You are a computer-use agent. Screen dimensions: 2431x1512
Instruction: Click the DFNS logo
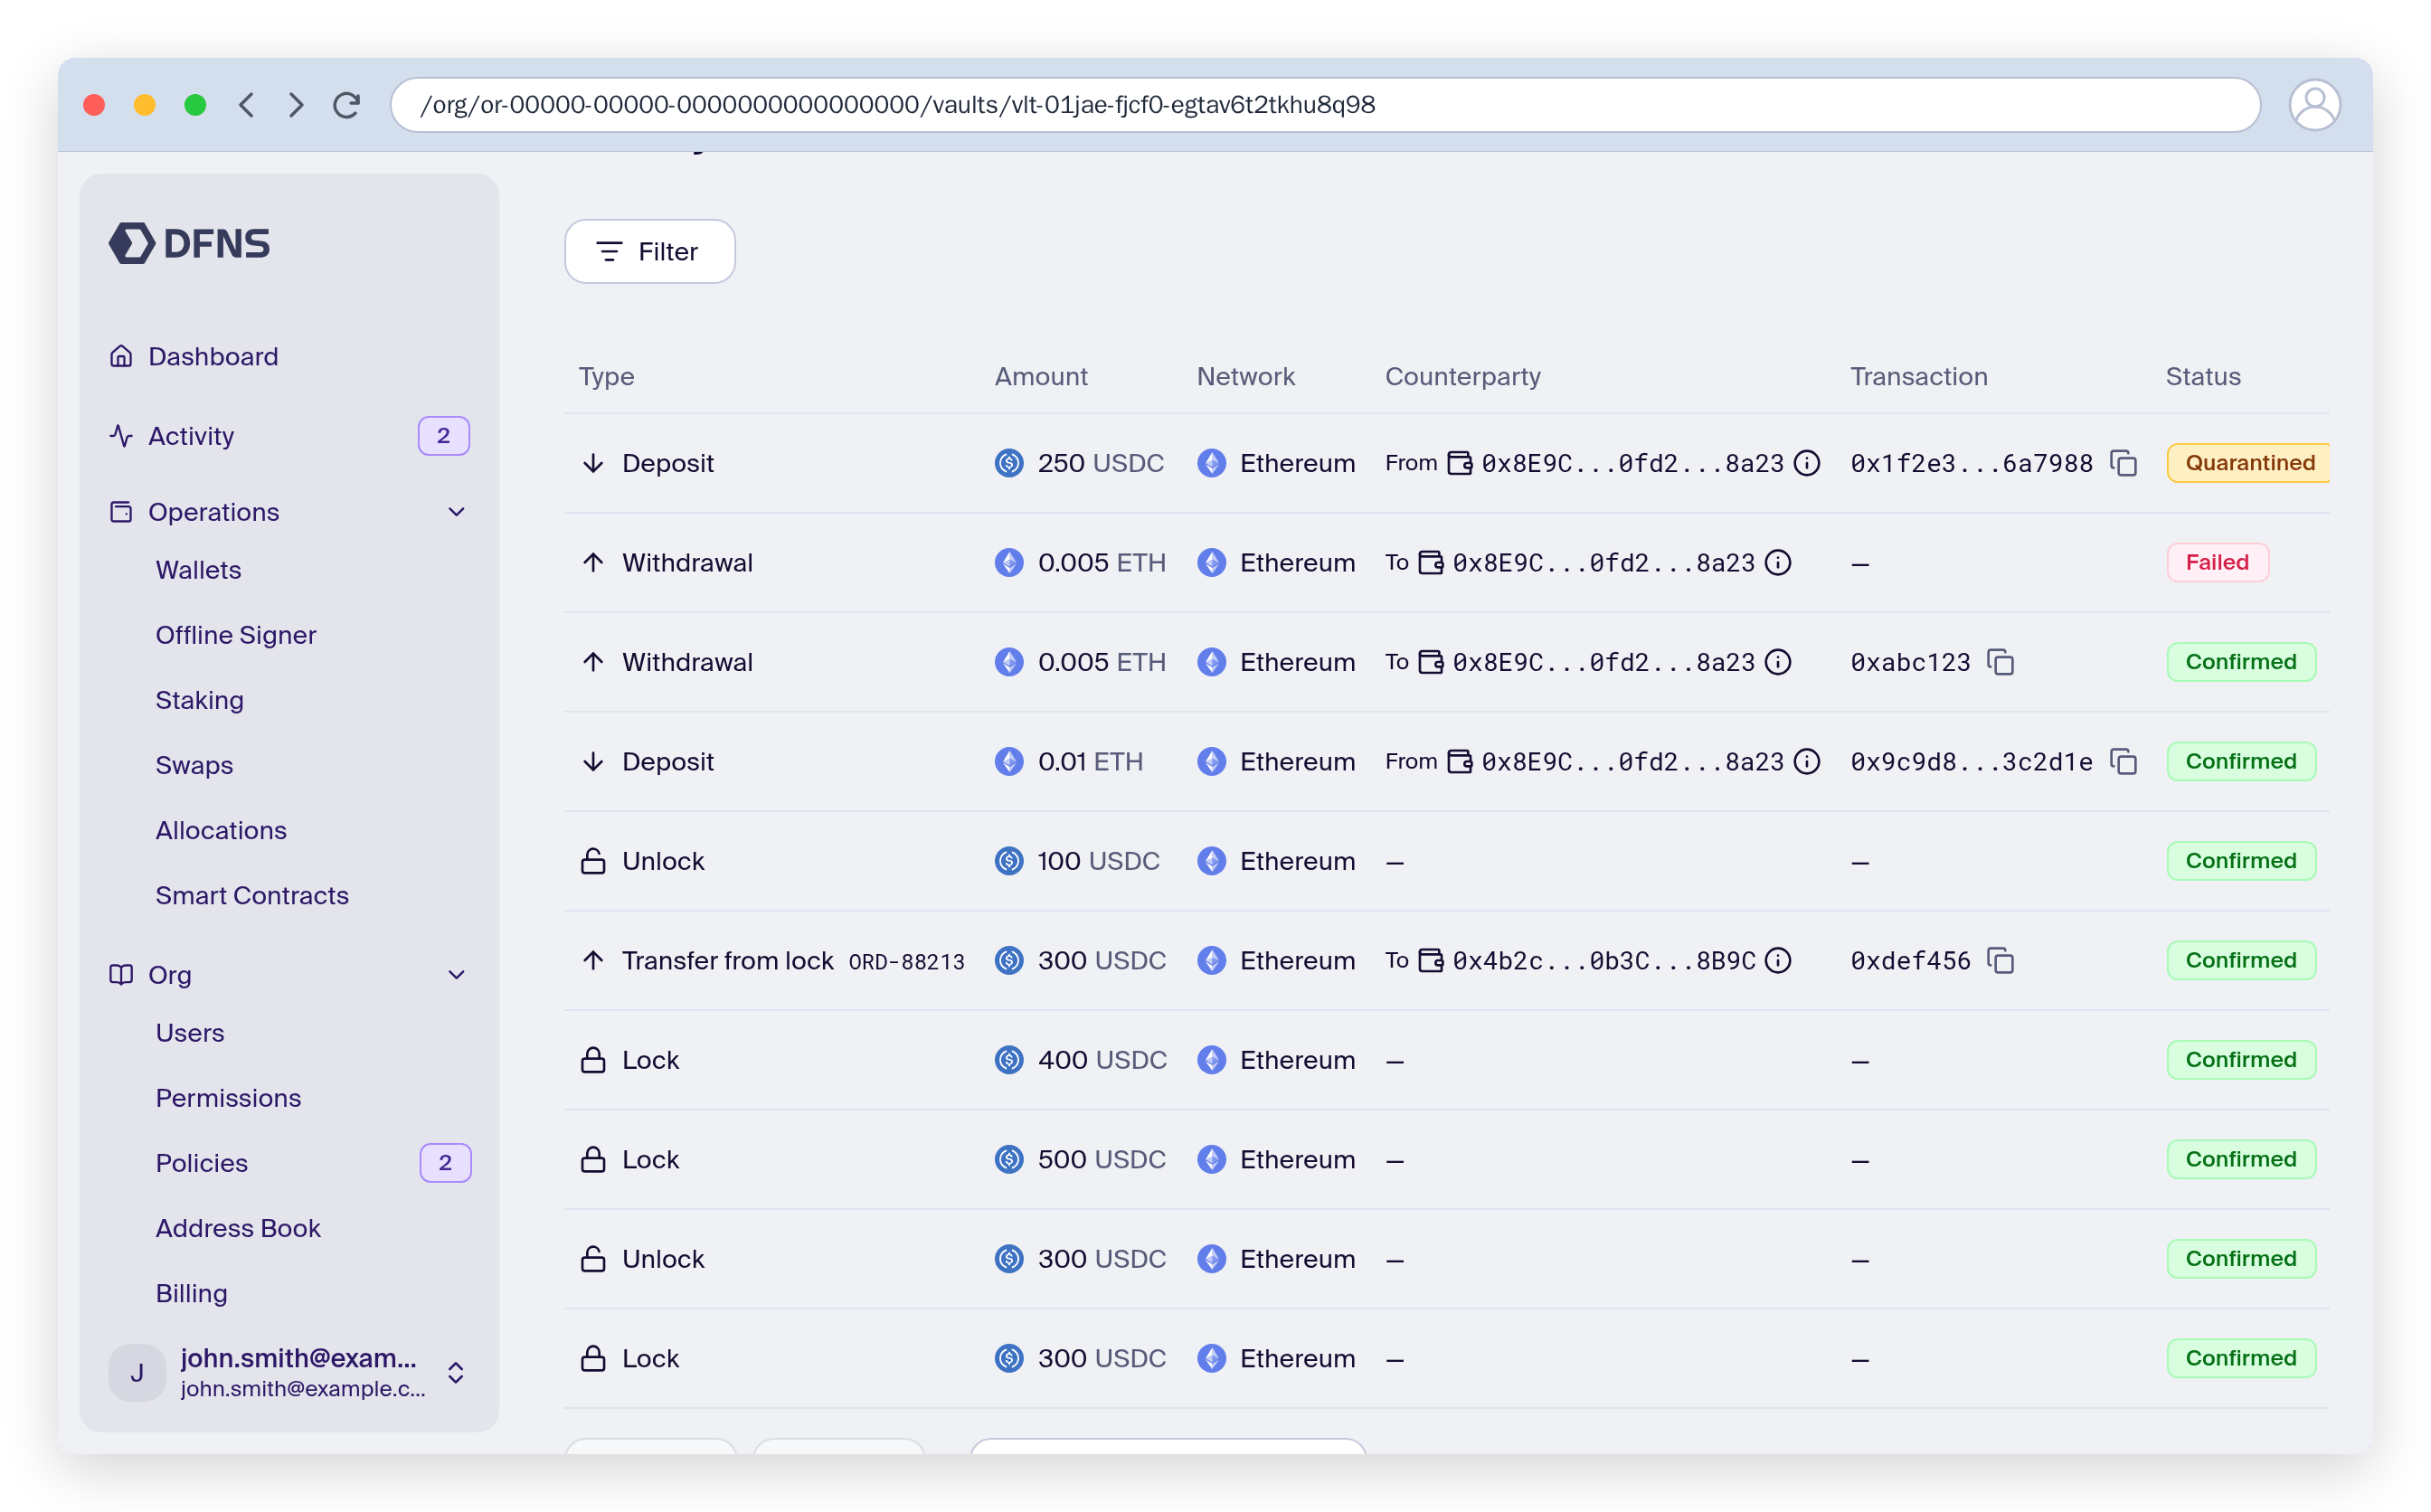tap(189, 243)
